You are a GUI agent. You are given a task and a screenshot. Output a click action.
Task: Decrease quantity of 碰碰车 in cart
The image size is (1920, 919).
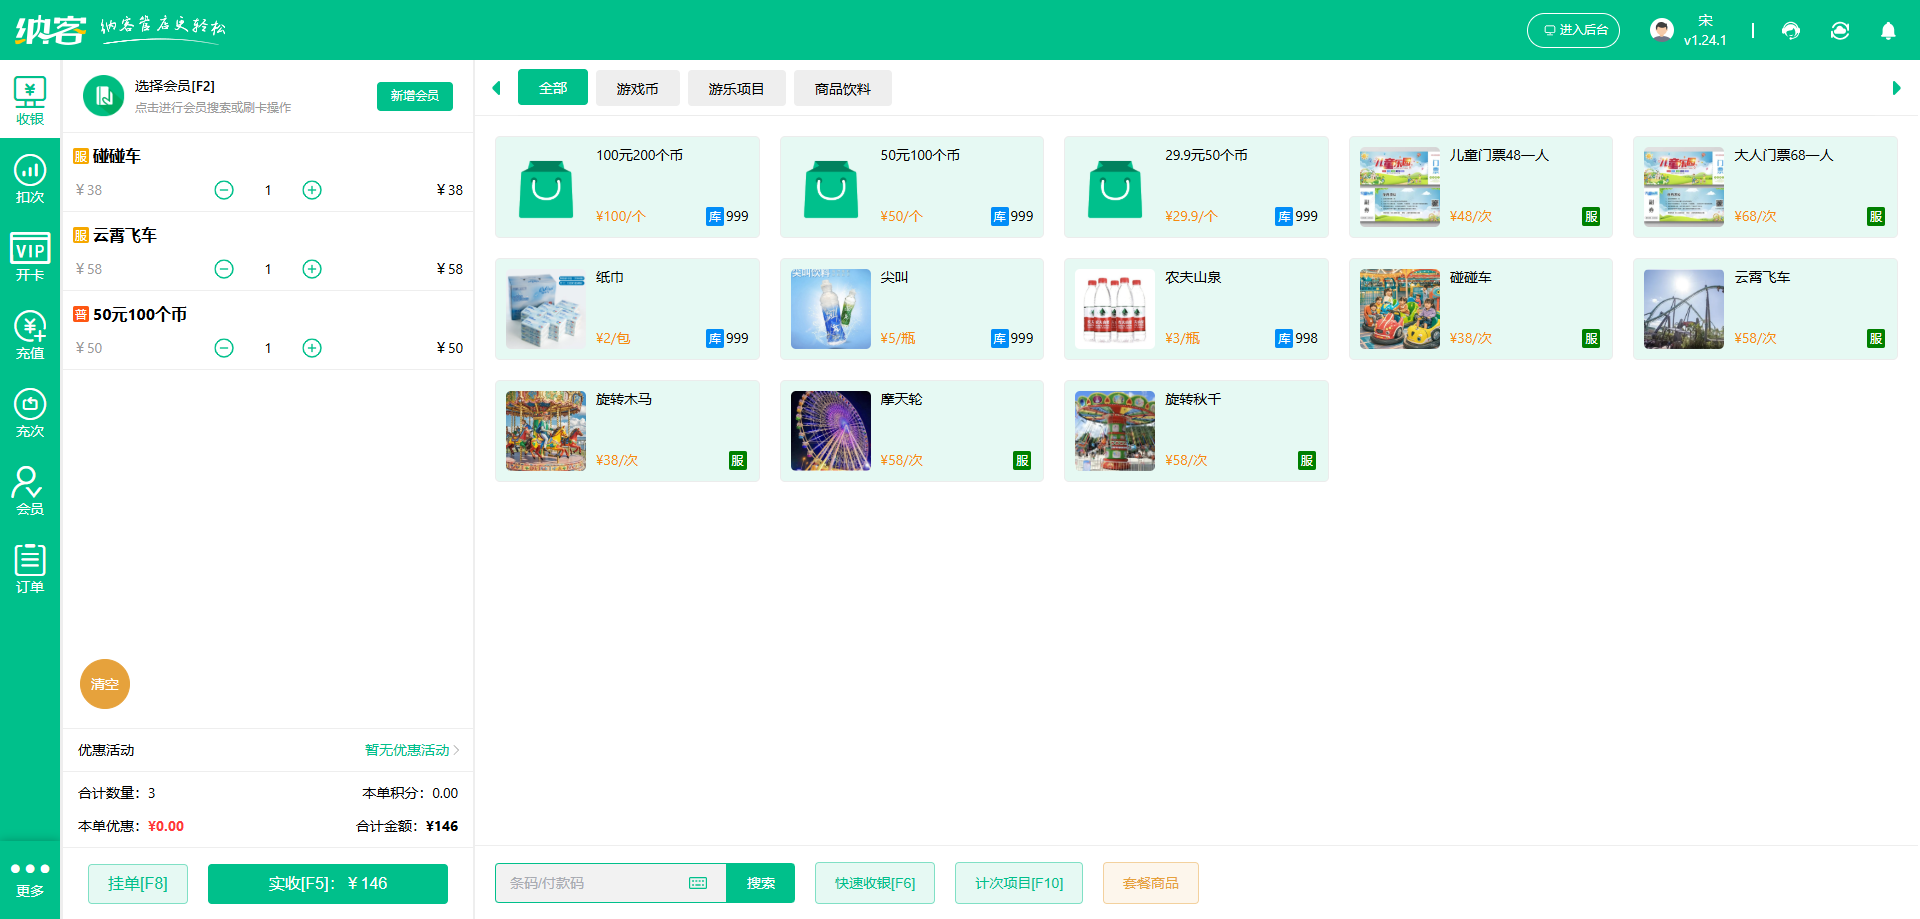click(224, 190)
